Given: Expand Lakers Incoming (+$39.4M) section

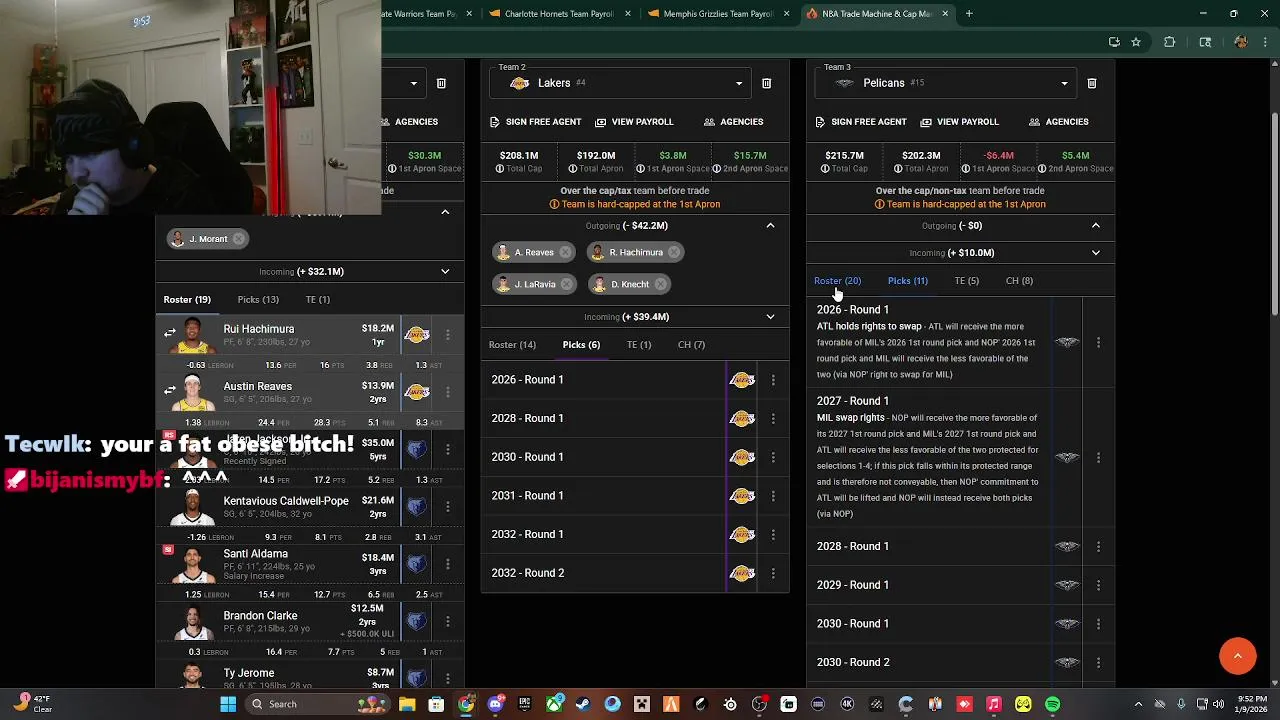Looking at the screenshot, I should tap(770, 317).
